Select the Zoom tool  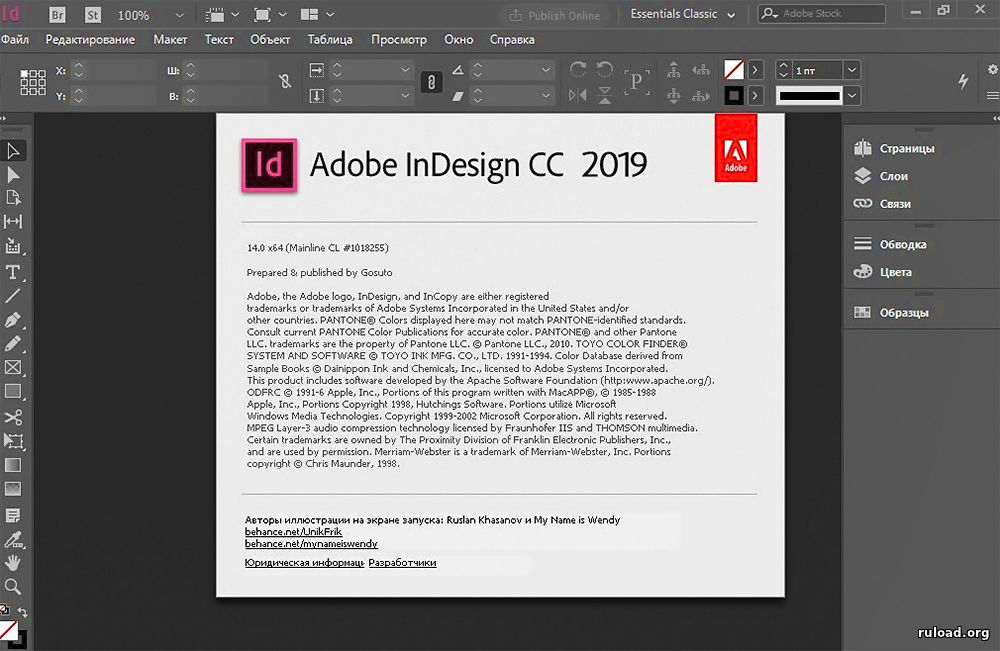pyautogui.click(x=13, y=586)
